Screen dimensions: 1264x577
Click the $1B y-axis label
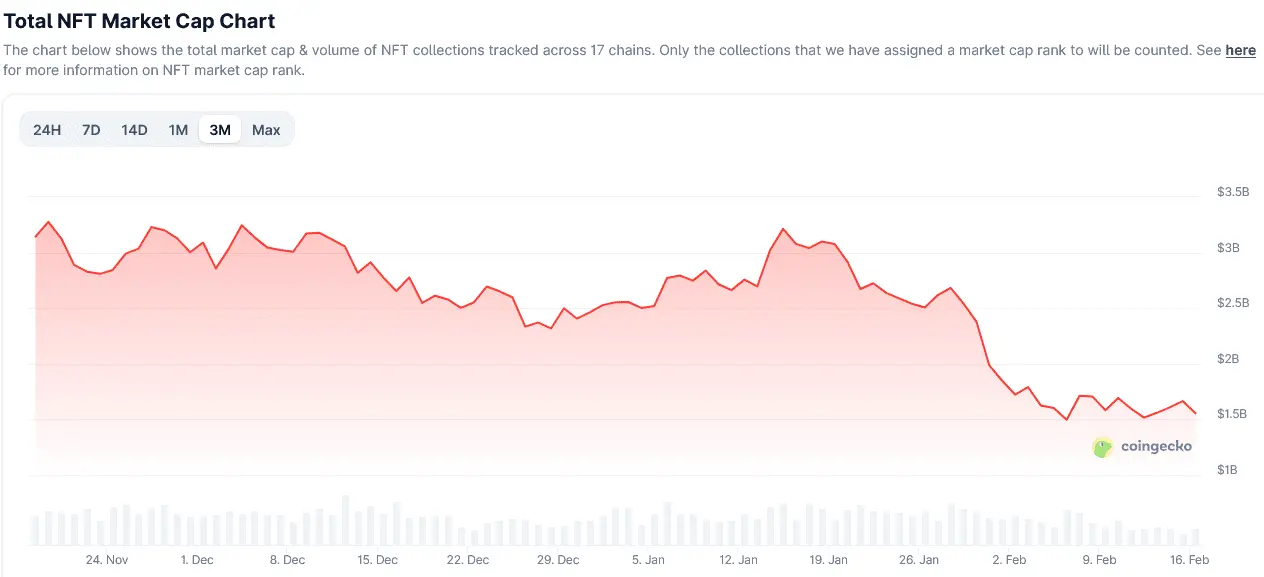point(1227,470)
